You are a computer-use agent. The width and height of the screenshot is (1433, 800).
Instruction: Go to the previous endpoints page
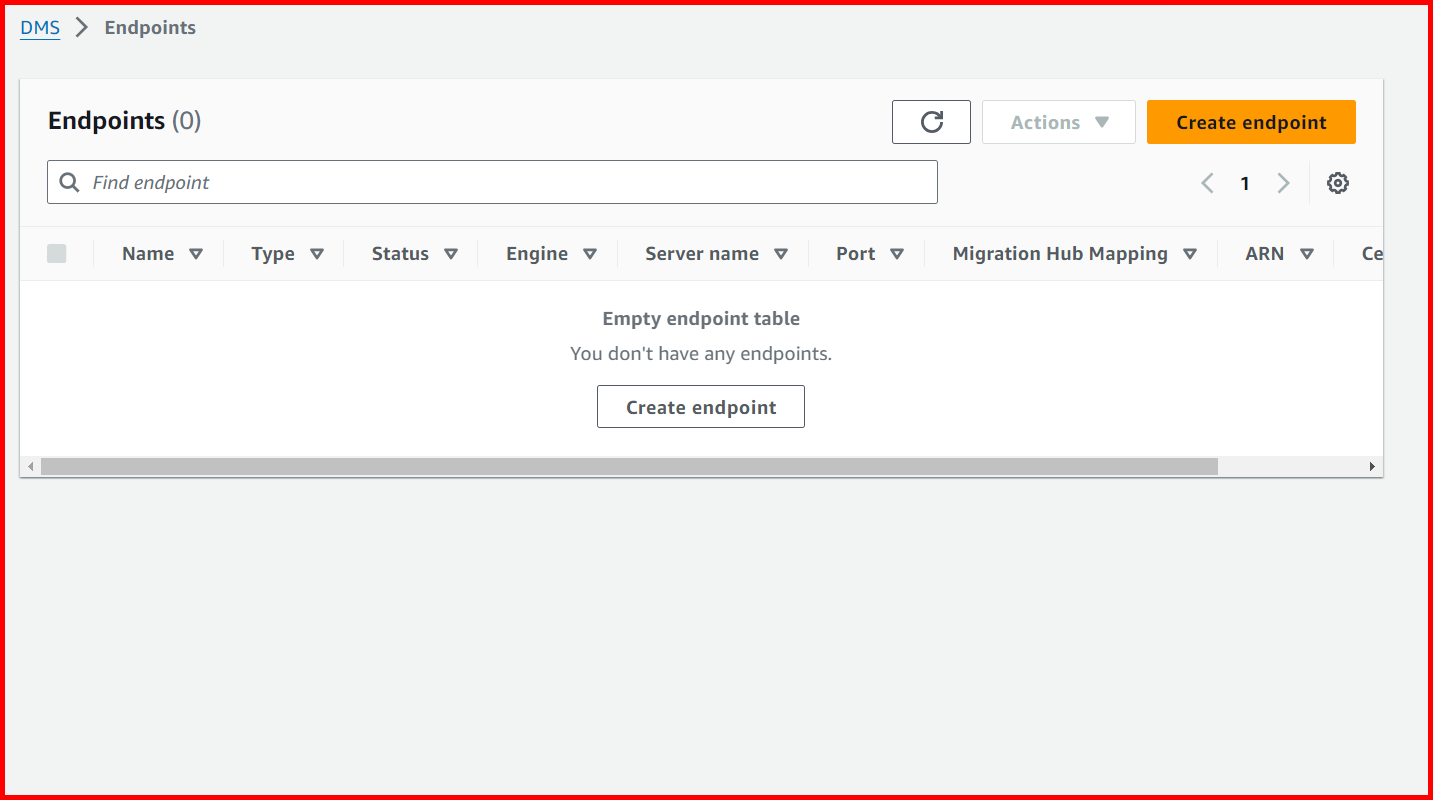pos(1207,182)
